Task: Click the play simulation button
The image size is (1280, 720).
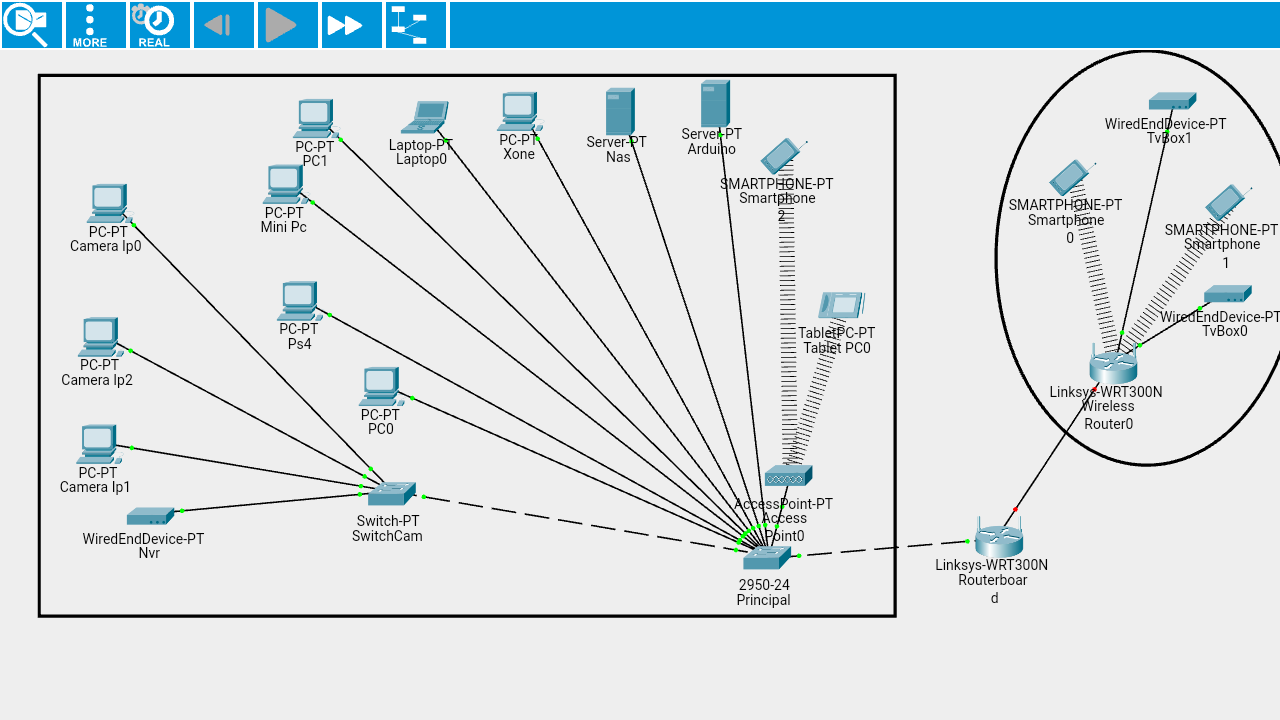Action: coord(288,25)
